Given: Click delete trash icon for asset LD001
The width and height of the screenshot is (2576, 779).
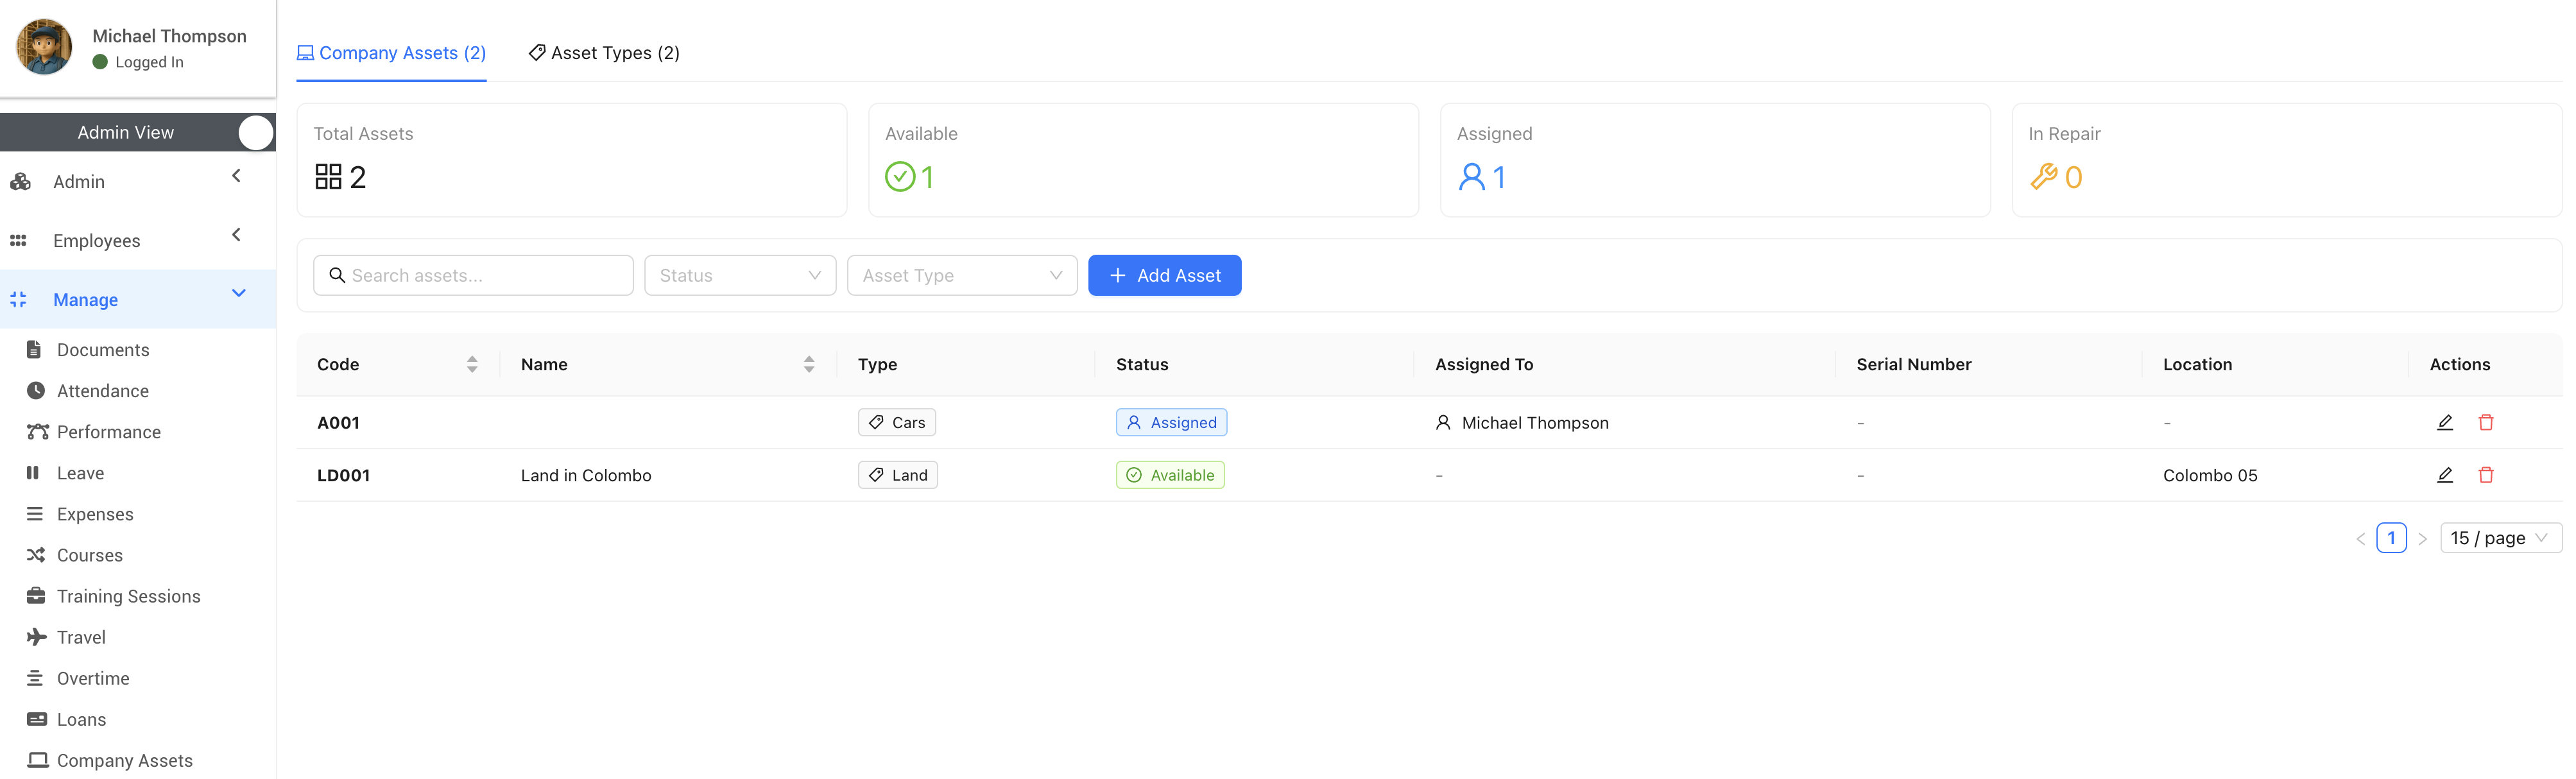Looking at the screenshot, I should (x=2485, y=475).
